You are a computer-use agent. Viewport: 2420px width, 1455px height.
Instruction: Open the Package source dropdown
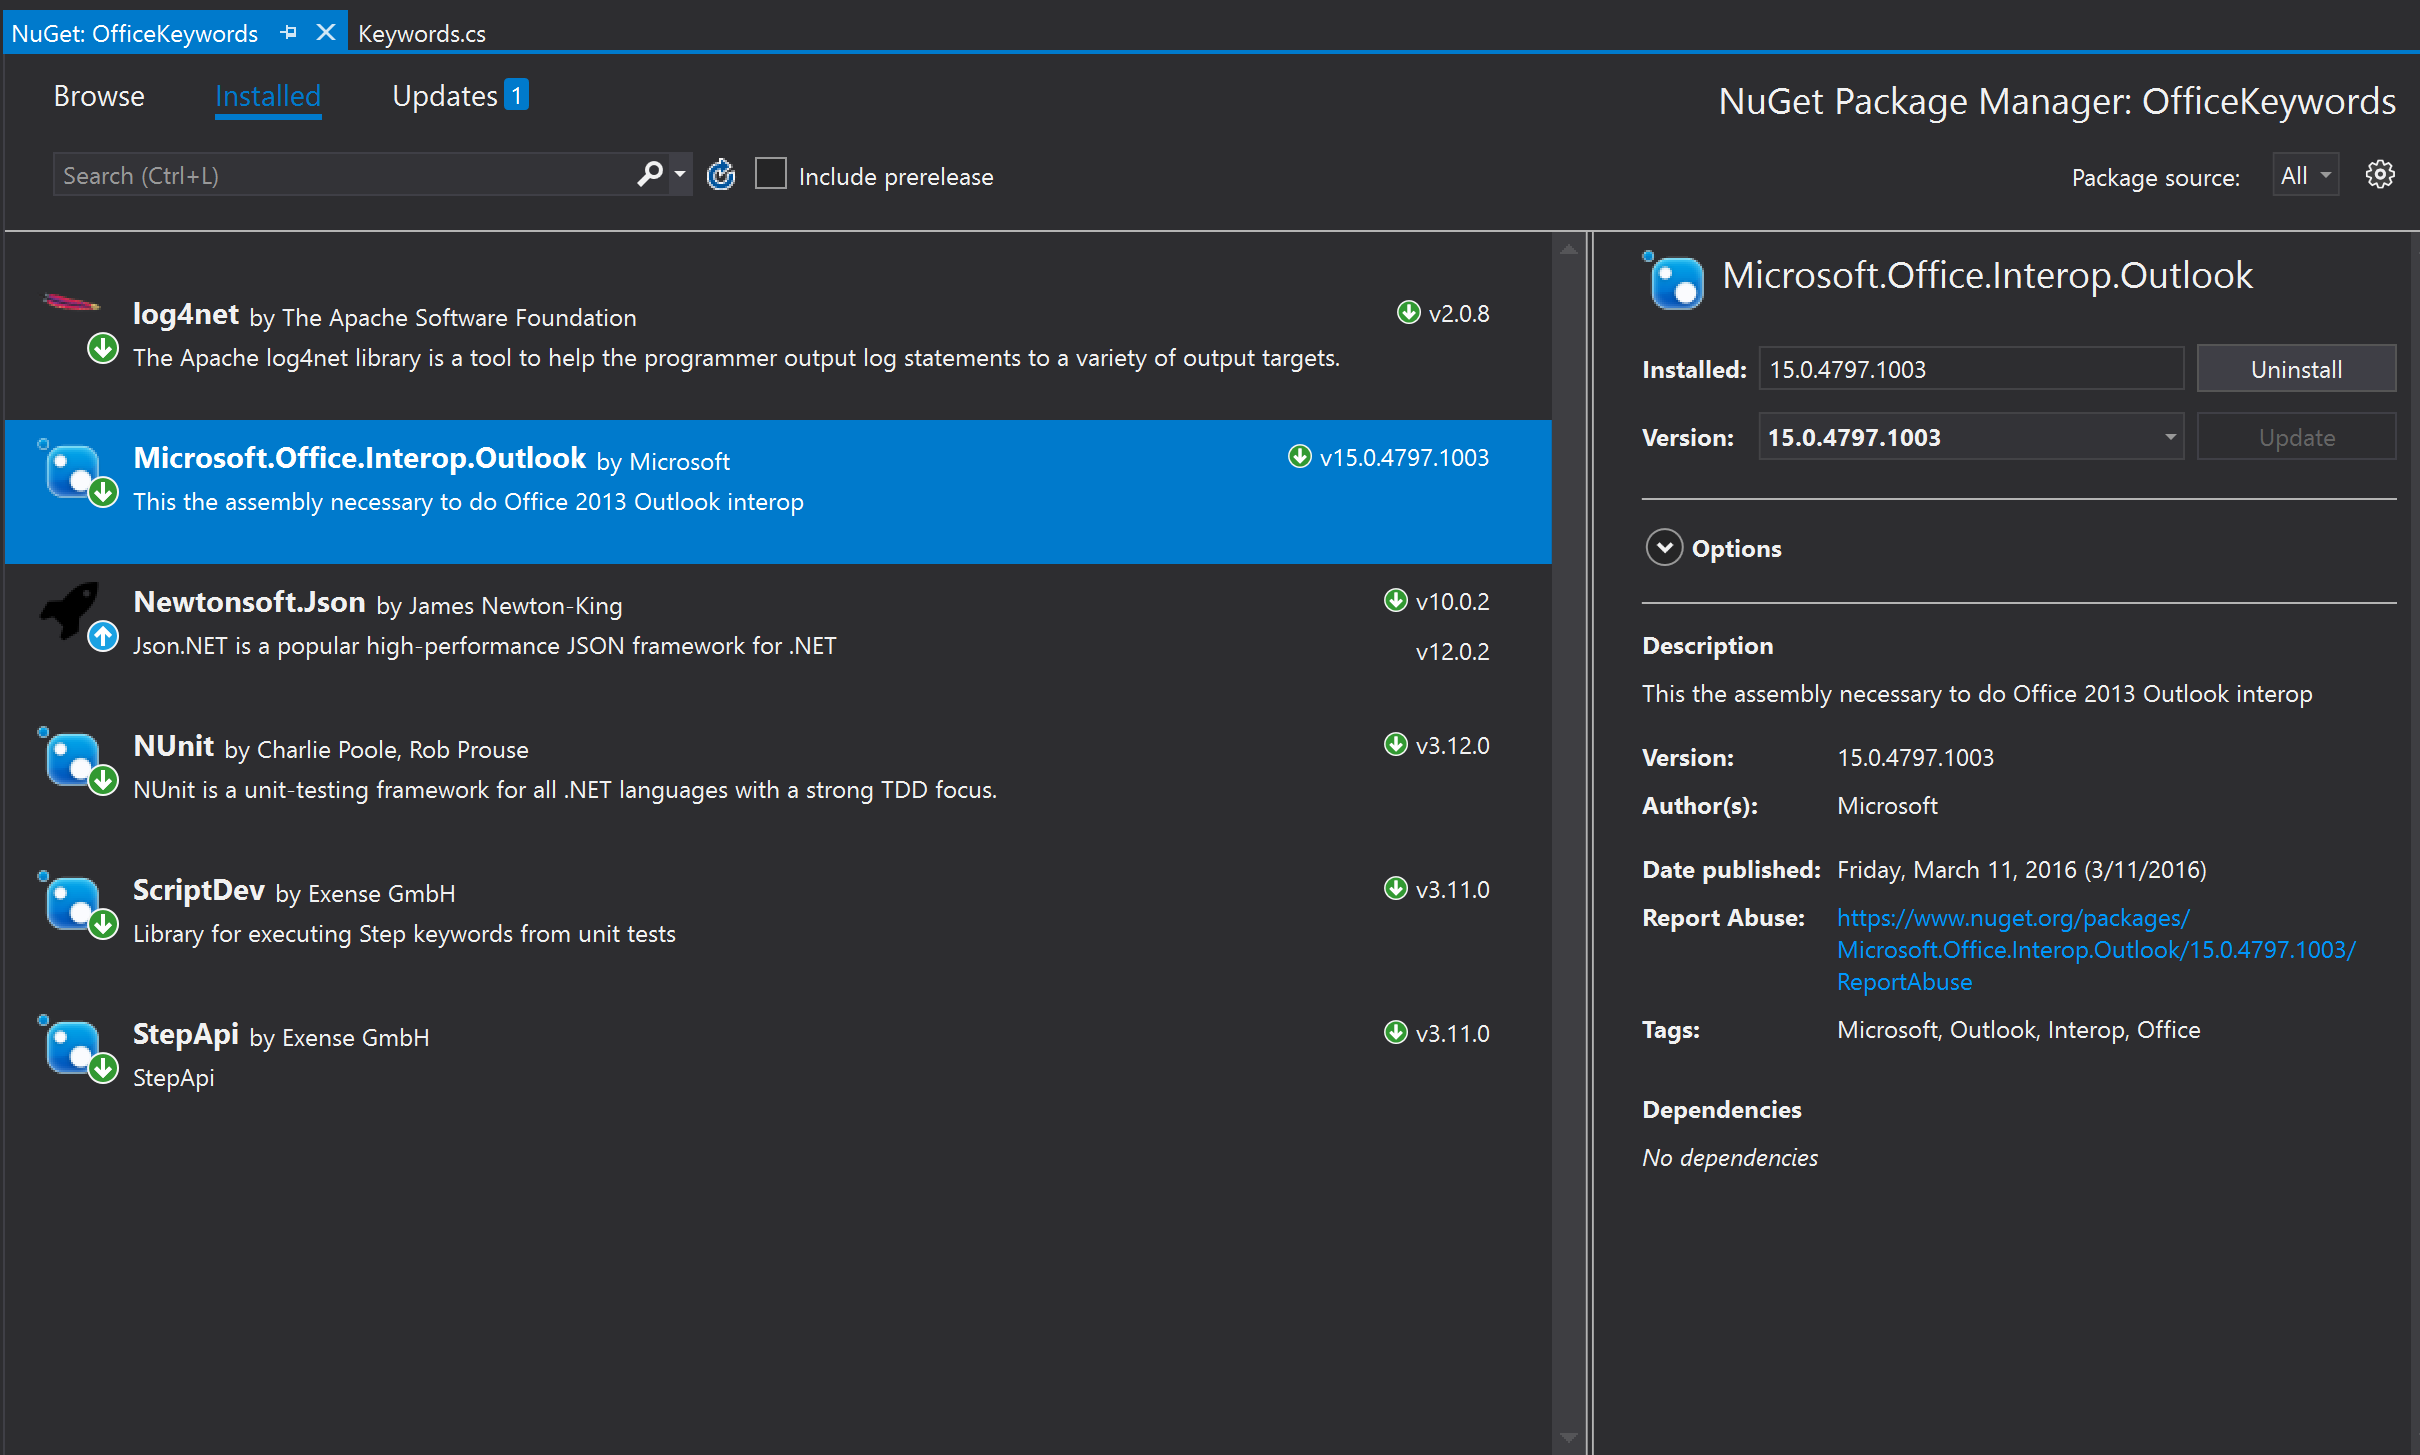(x=2305, y=176)
